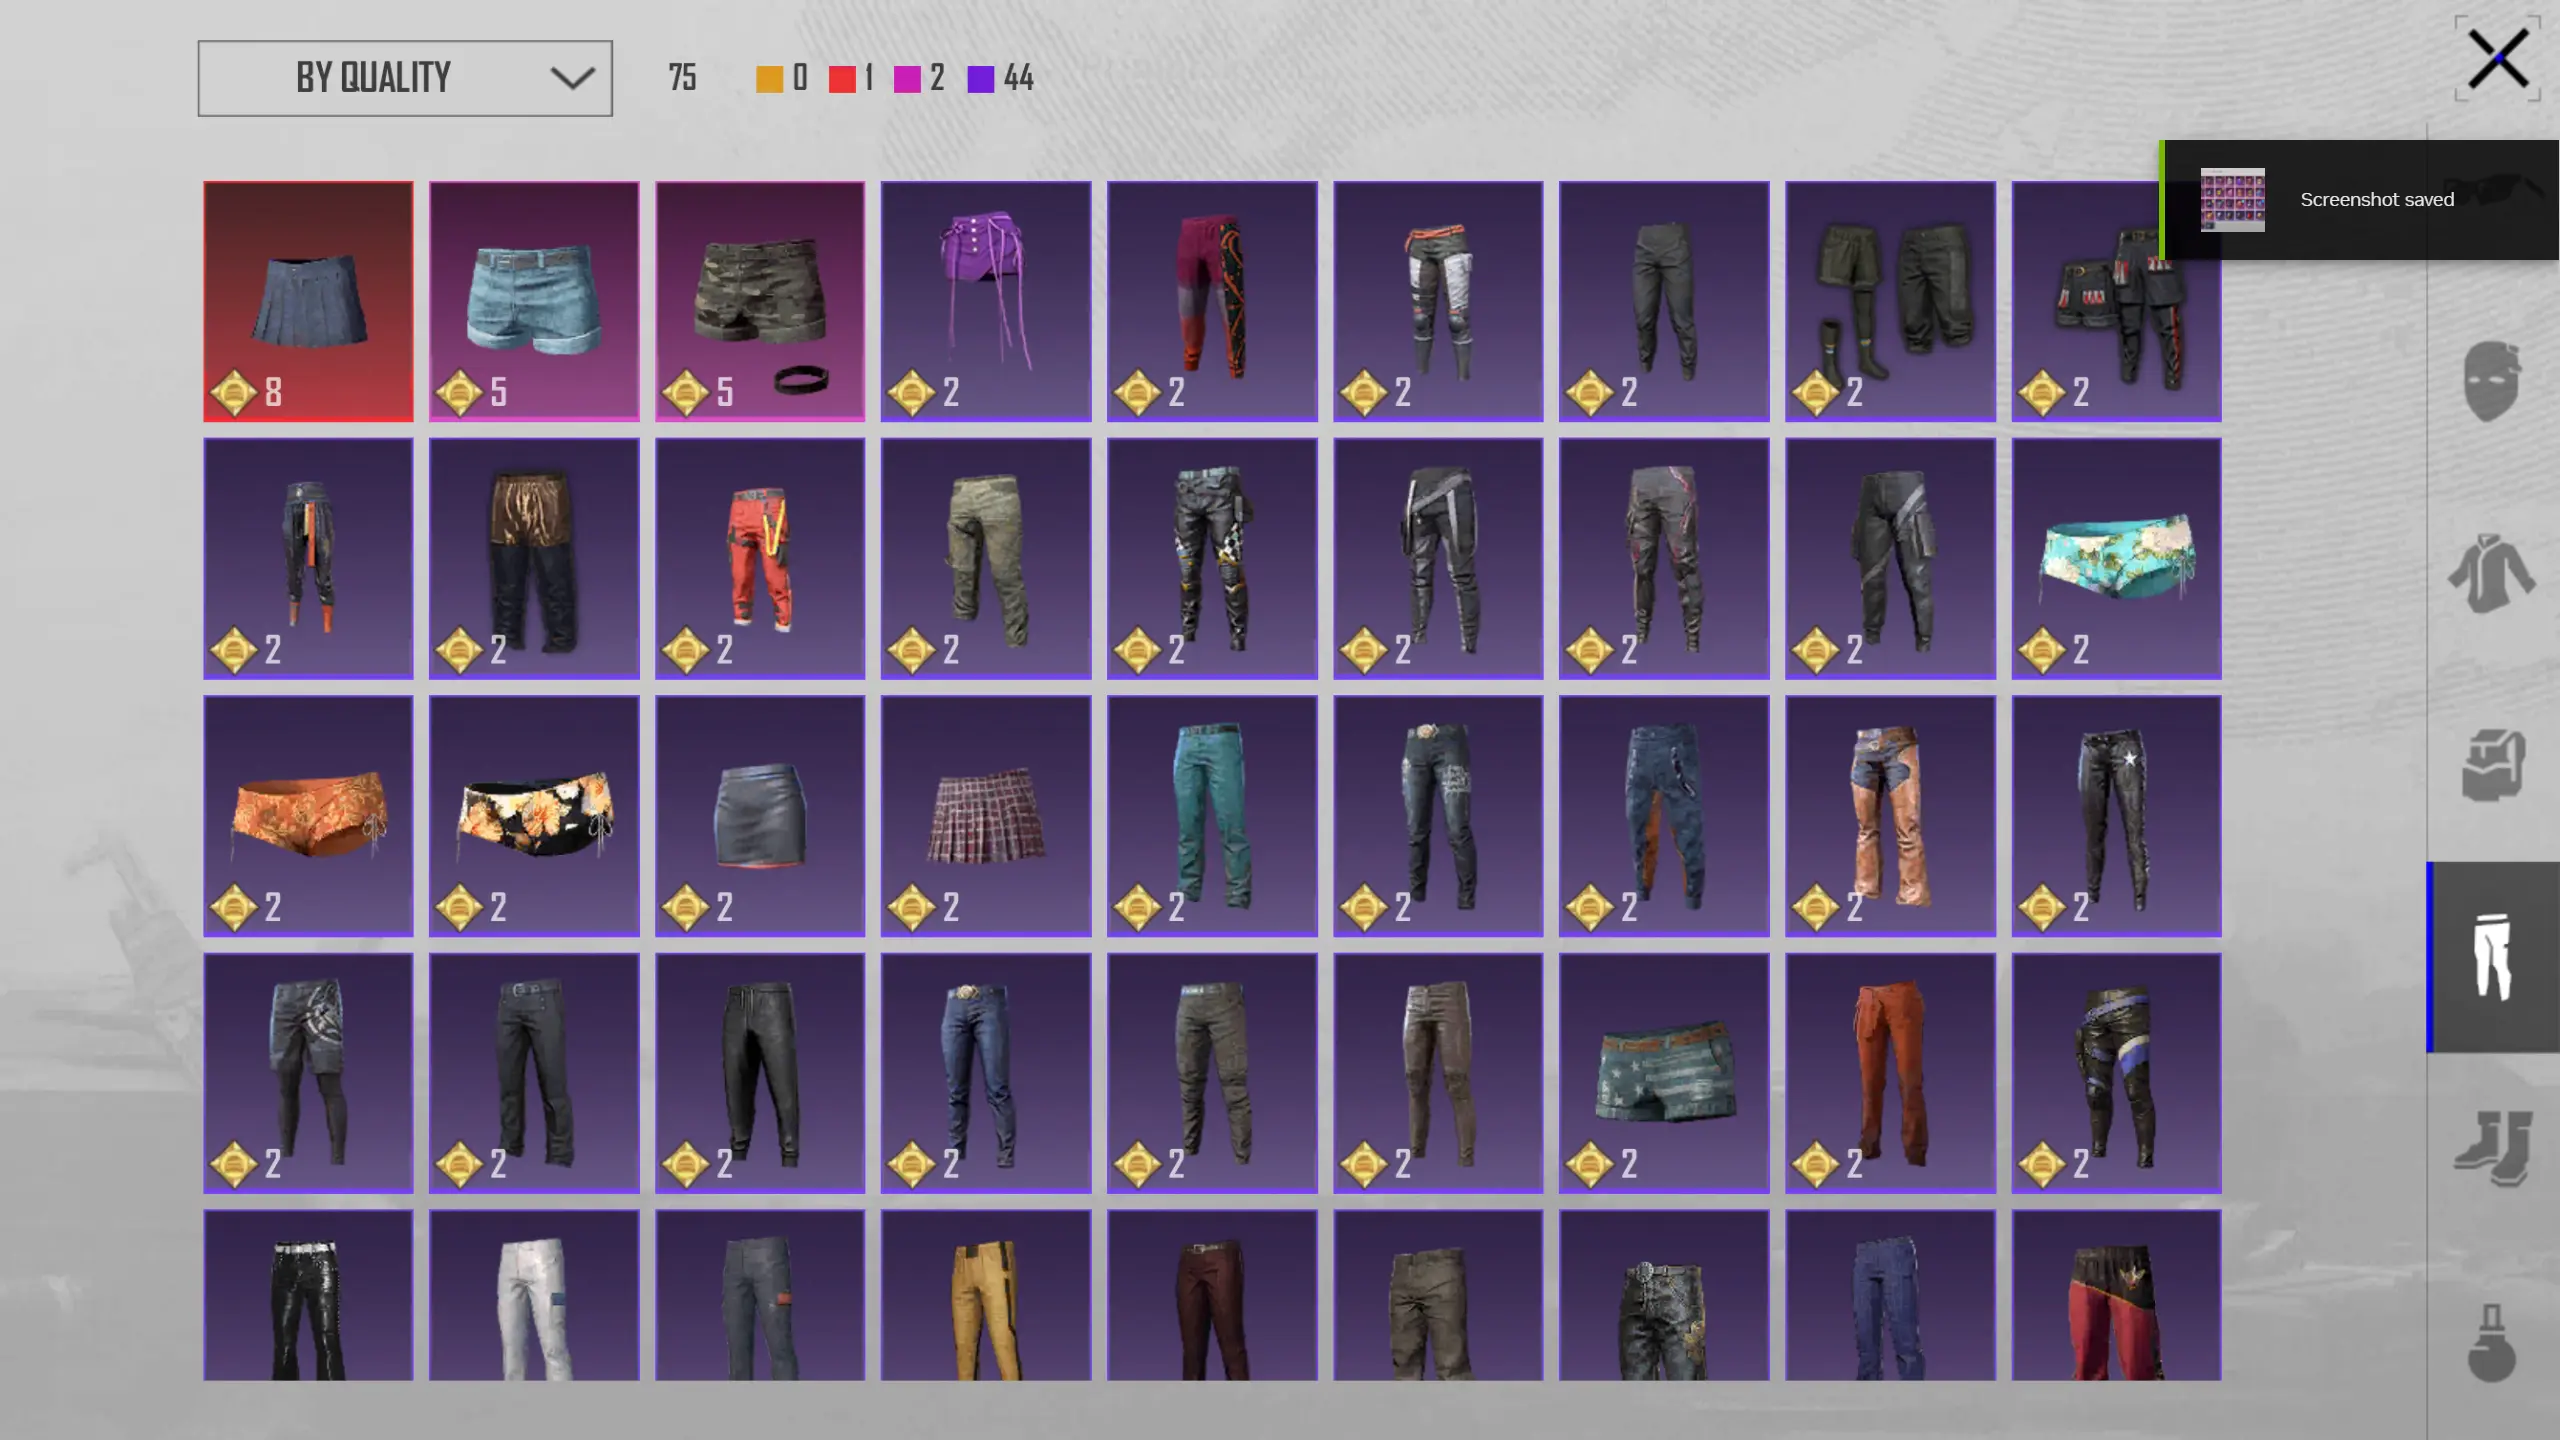This screenshot has height=1440, width=2560.
Task: Pick the camo shorts with belt
Action: tap(760, 300)
